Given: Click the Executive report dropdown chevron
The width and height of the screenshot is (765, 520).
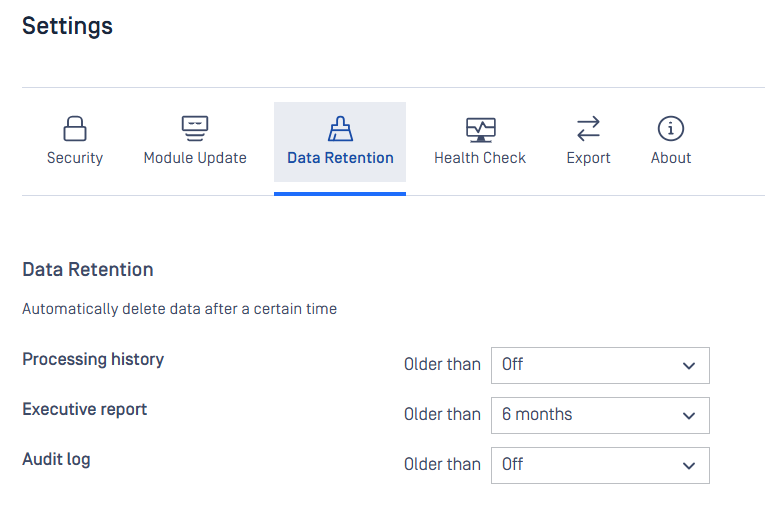Looking at the screenshot, I should (x=689, y=416).
